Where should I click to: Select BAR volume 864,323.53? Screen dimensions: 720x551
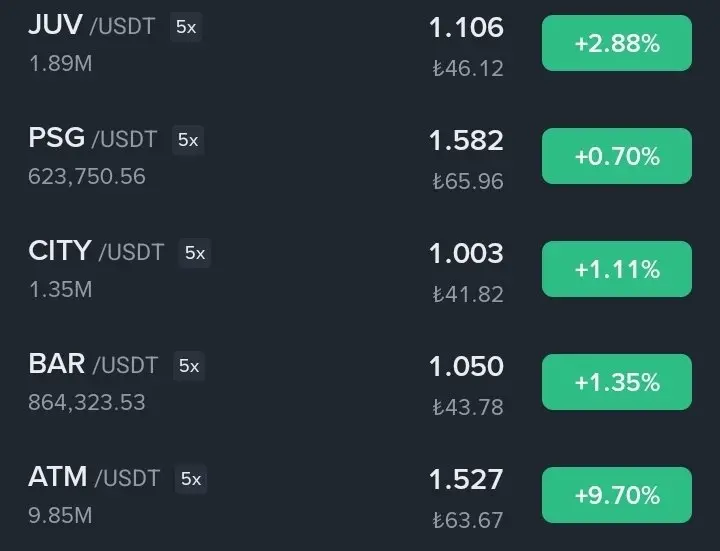[x=87, y=402]
